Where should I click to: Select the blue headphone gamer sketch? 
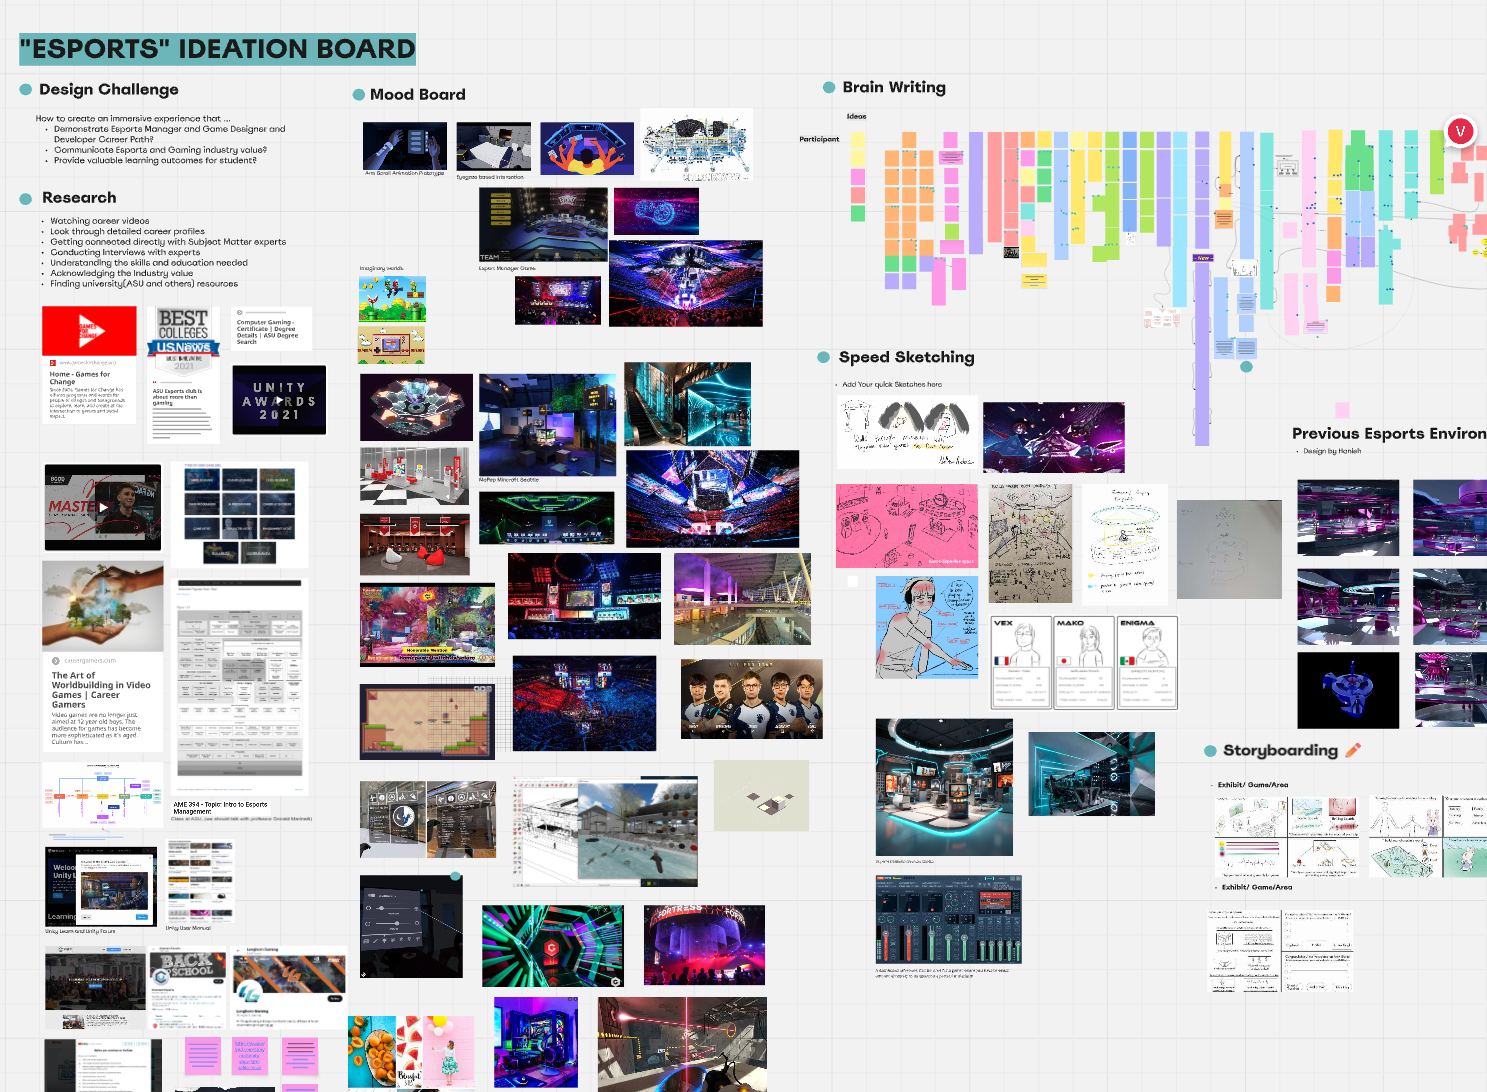pyautogui.click(x=927, y=627)
